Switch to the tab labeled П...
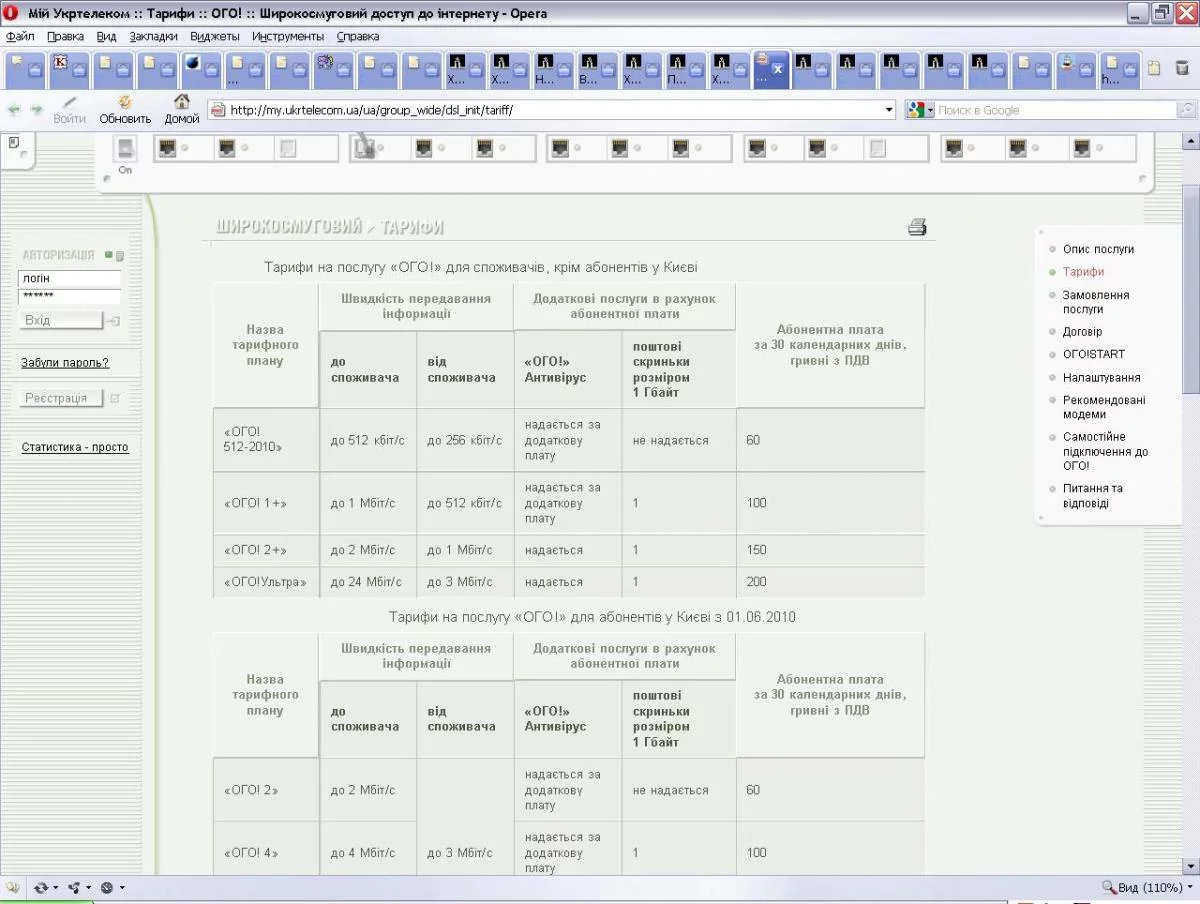 click(x=686, y=69)
